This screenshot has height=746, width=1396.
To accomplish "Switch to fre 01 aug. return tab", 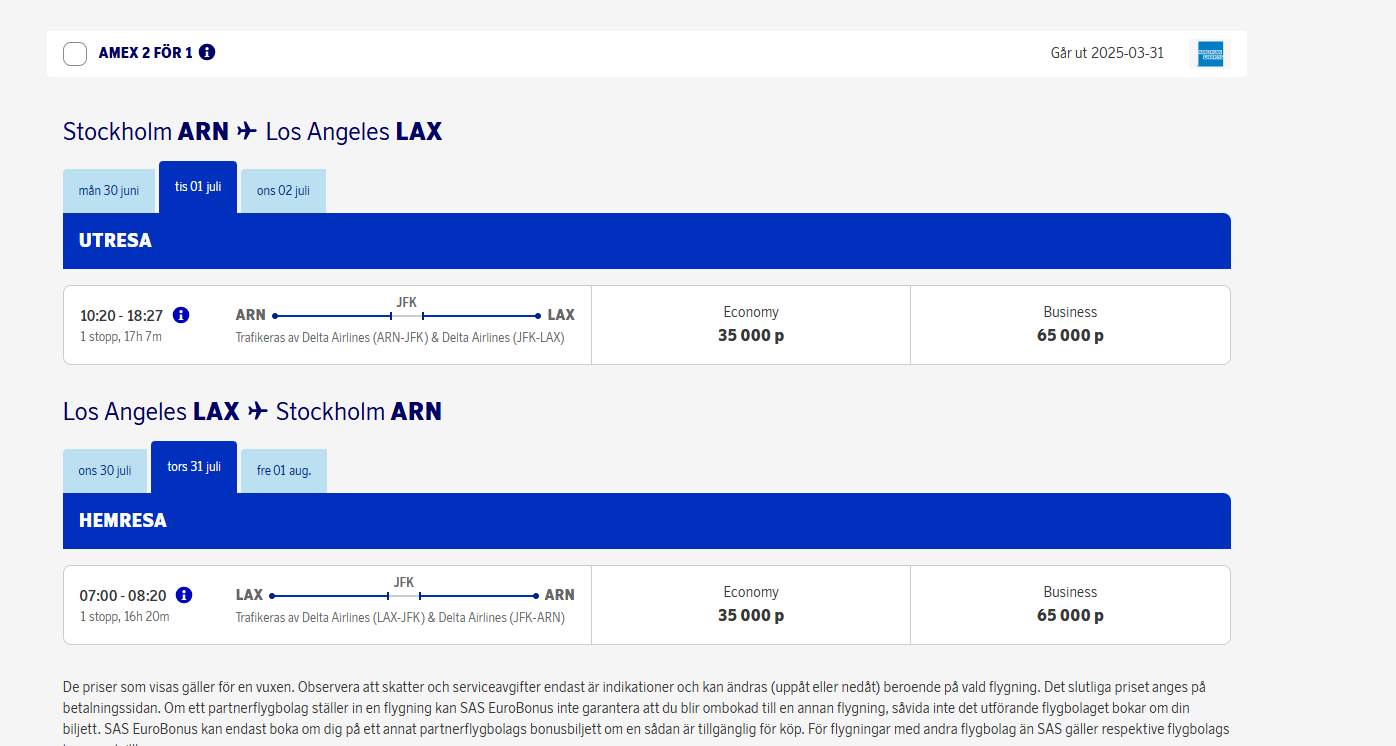I will 284,471.
